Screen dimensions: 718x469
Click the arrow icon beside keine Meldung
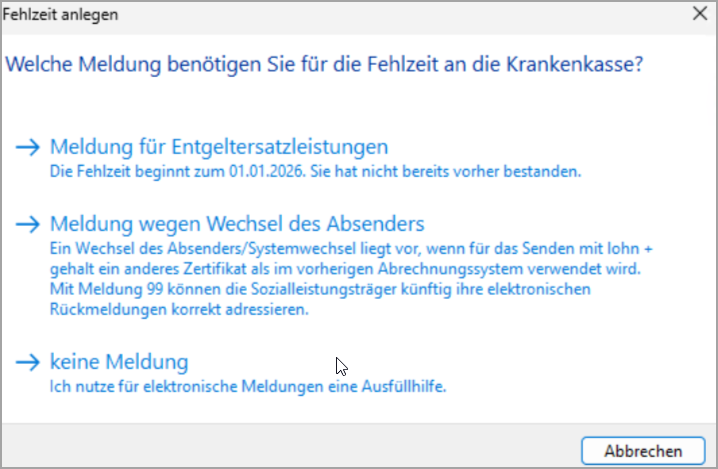[27, 361]
